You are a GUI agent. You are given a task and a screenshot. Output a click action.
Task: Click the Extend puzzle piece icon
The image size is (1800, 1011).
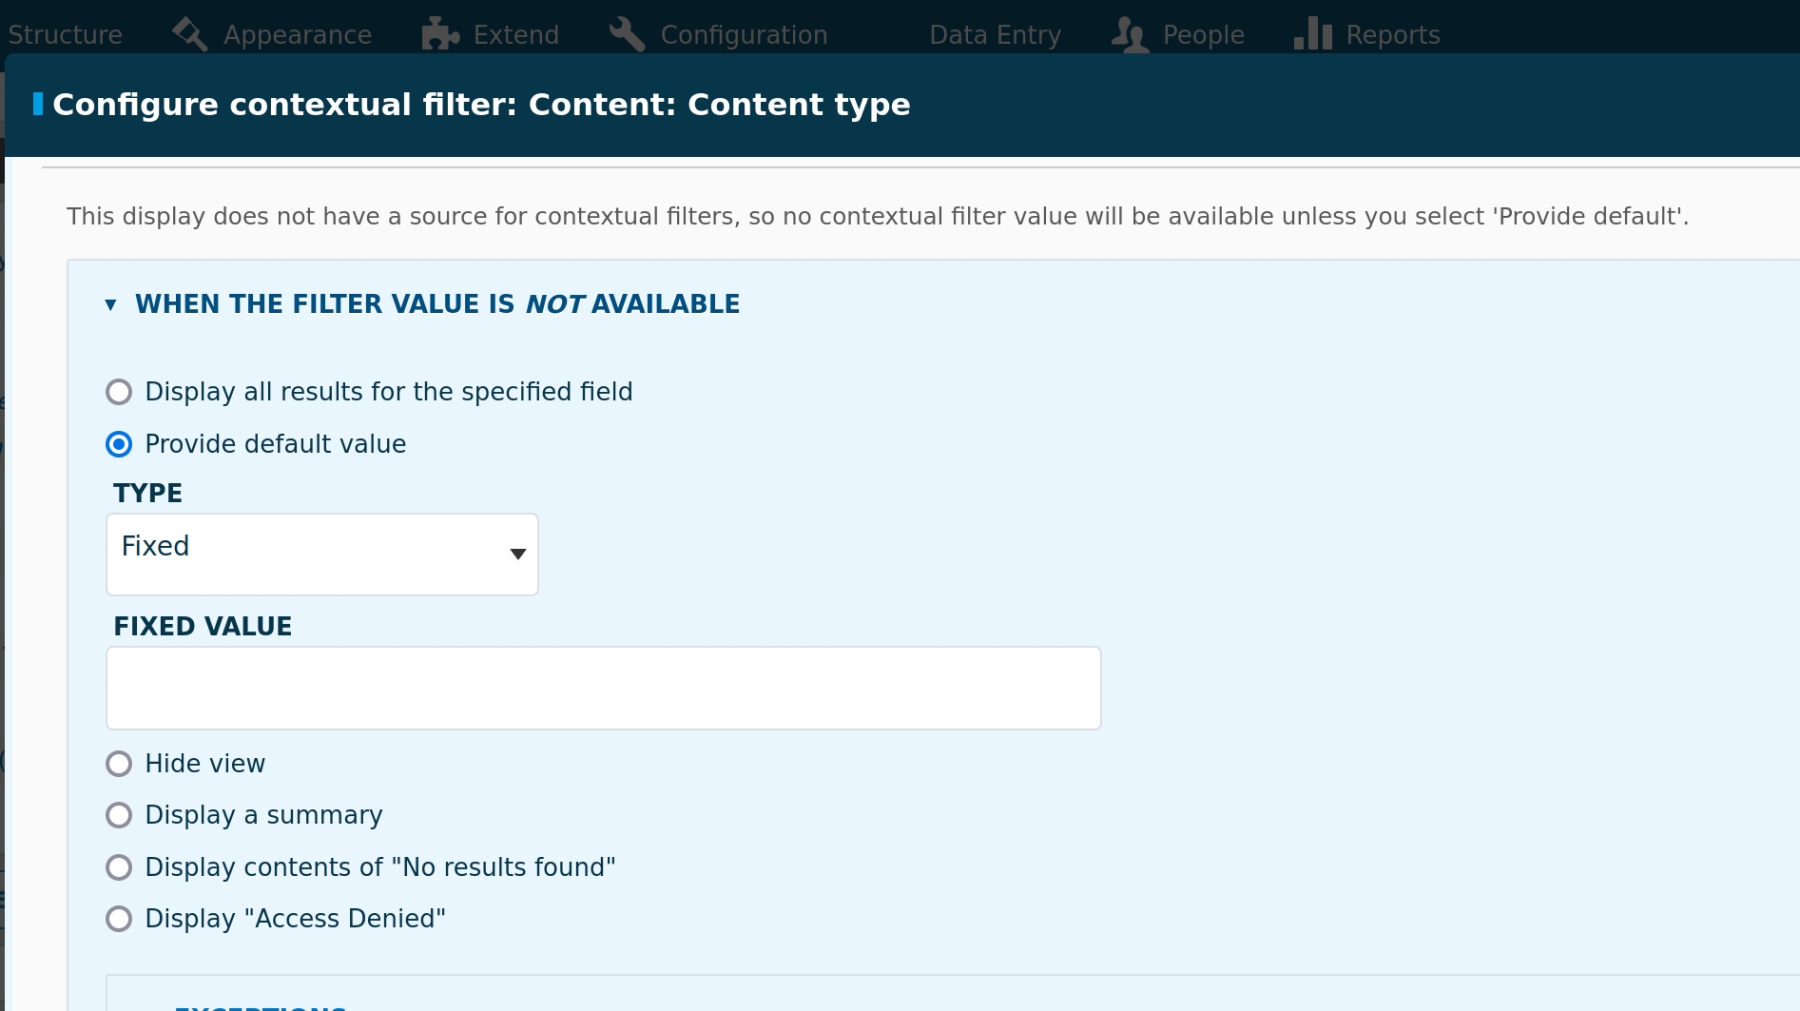(x=440, y=34)
